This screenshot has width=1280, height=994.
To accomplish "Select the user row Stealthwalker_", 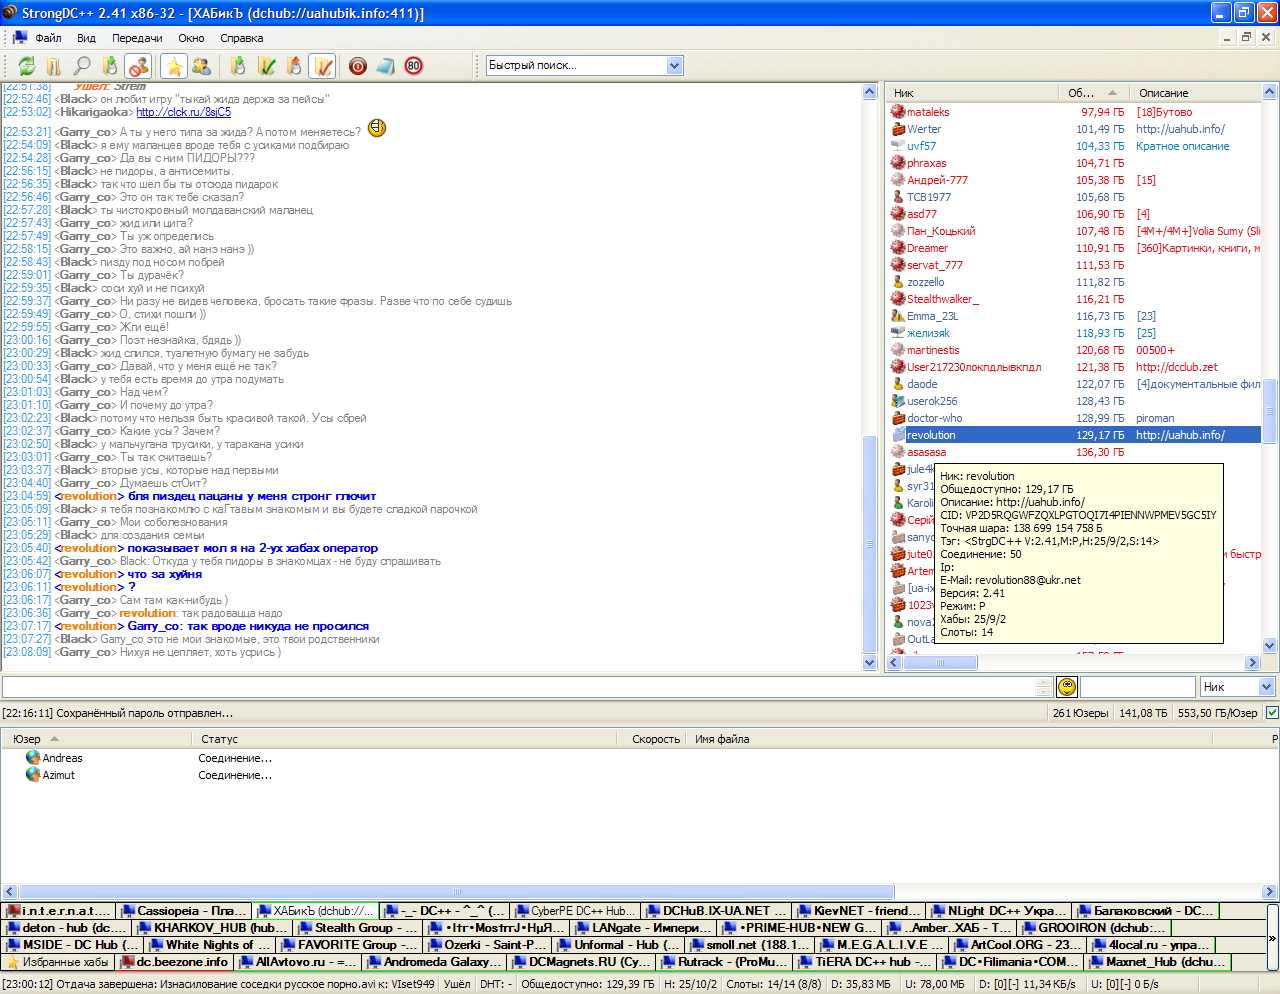I will click(x=1075, y=299).
